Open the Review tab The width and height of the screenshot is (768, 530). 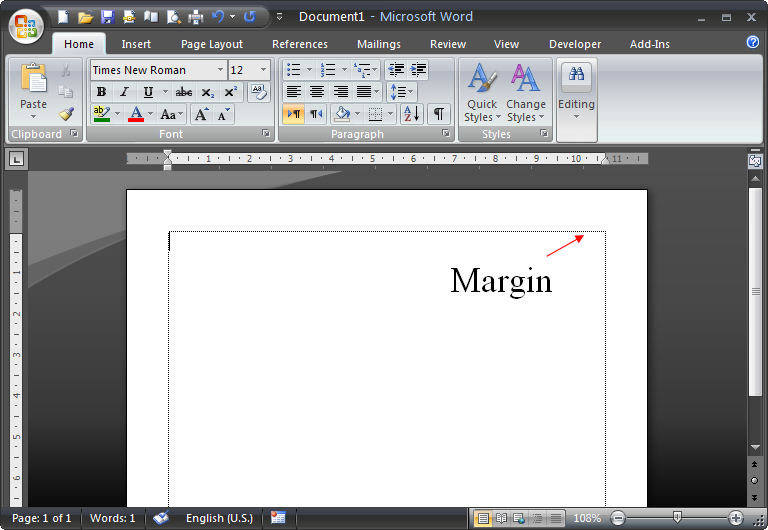(448, 44)
